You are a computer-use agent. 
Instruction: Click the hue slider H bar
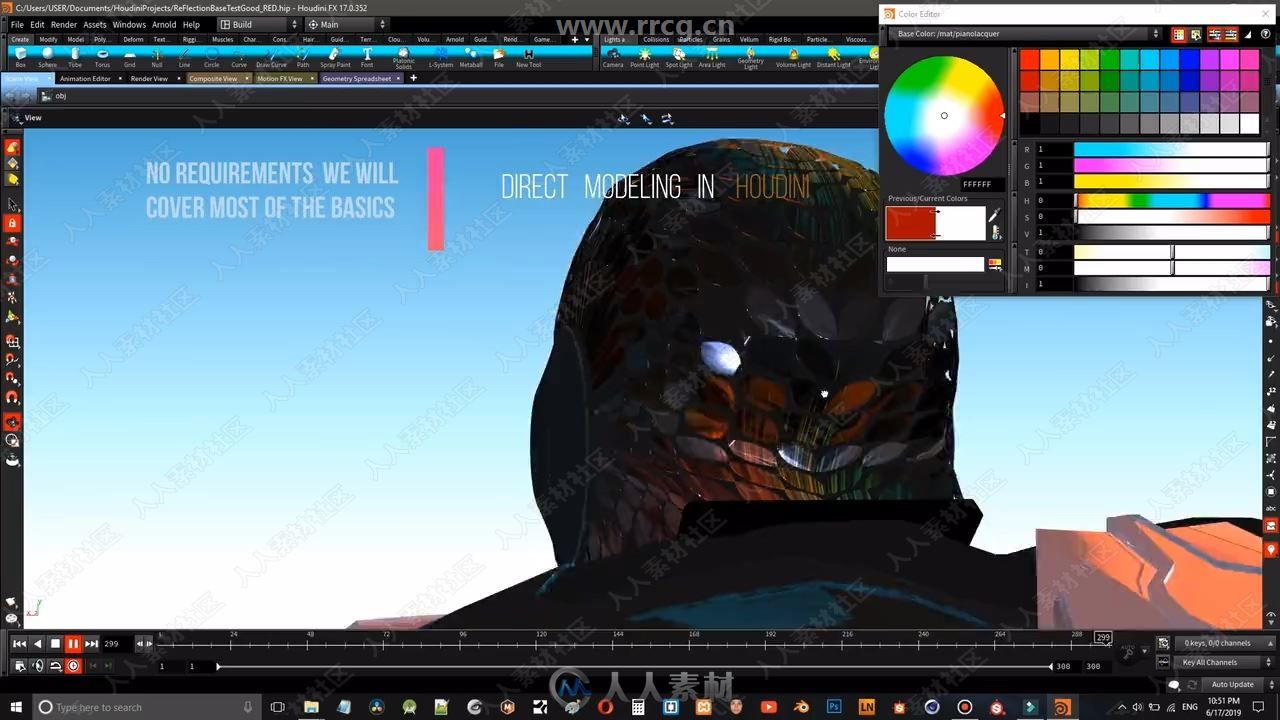point(1171,200)
